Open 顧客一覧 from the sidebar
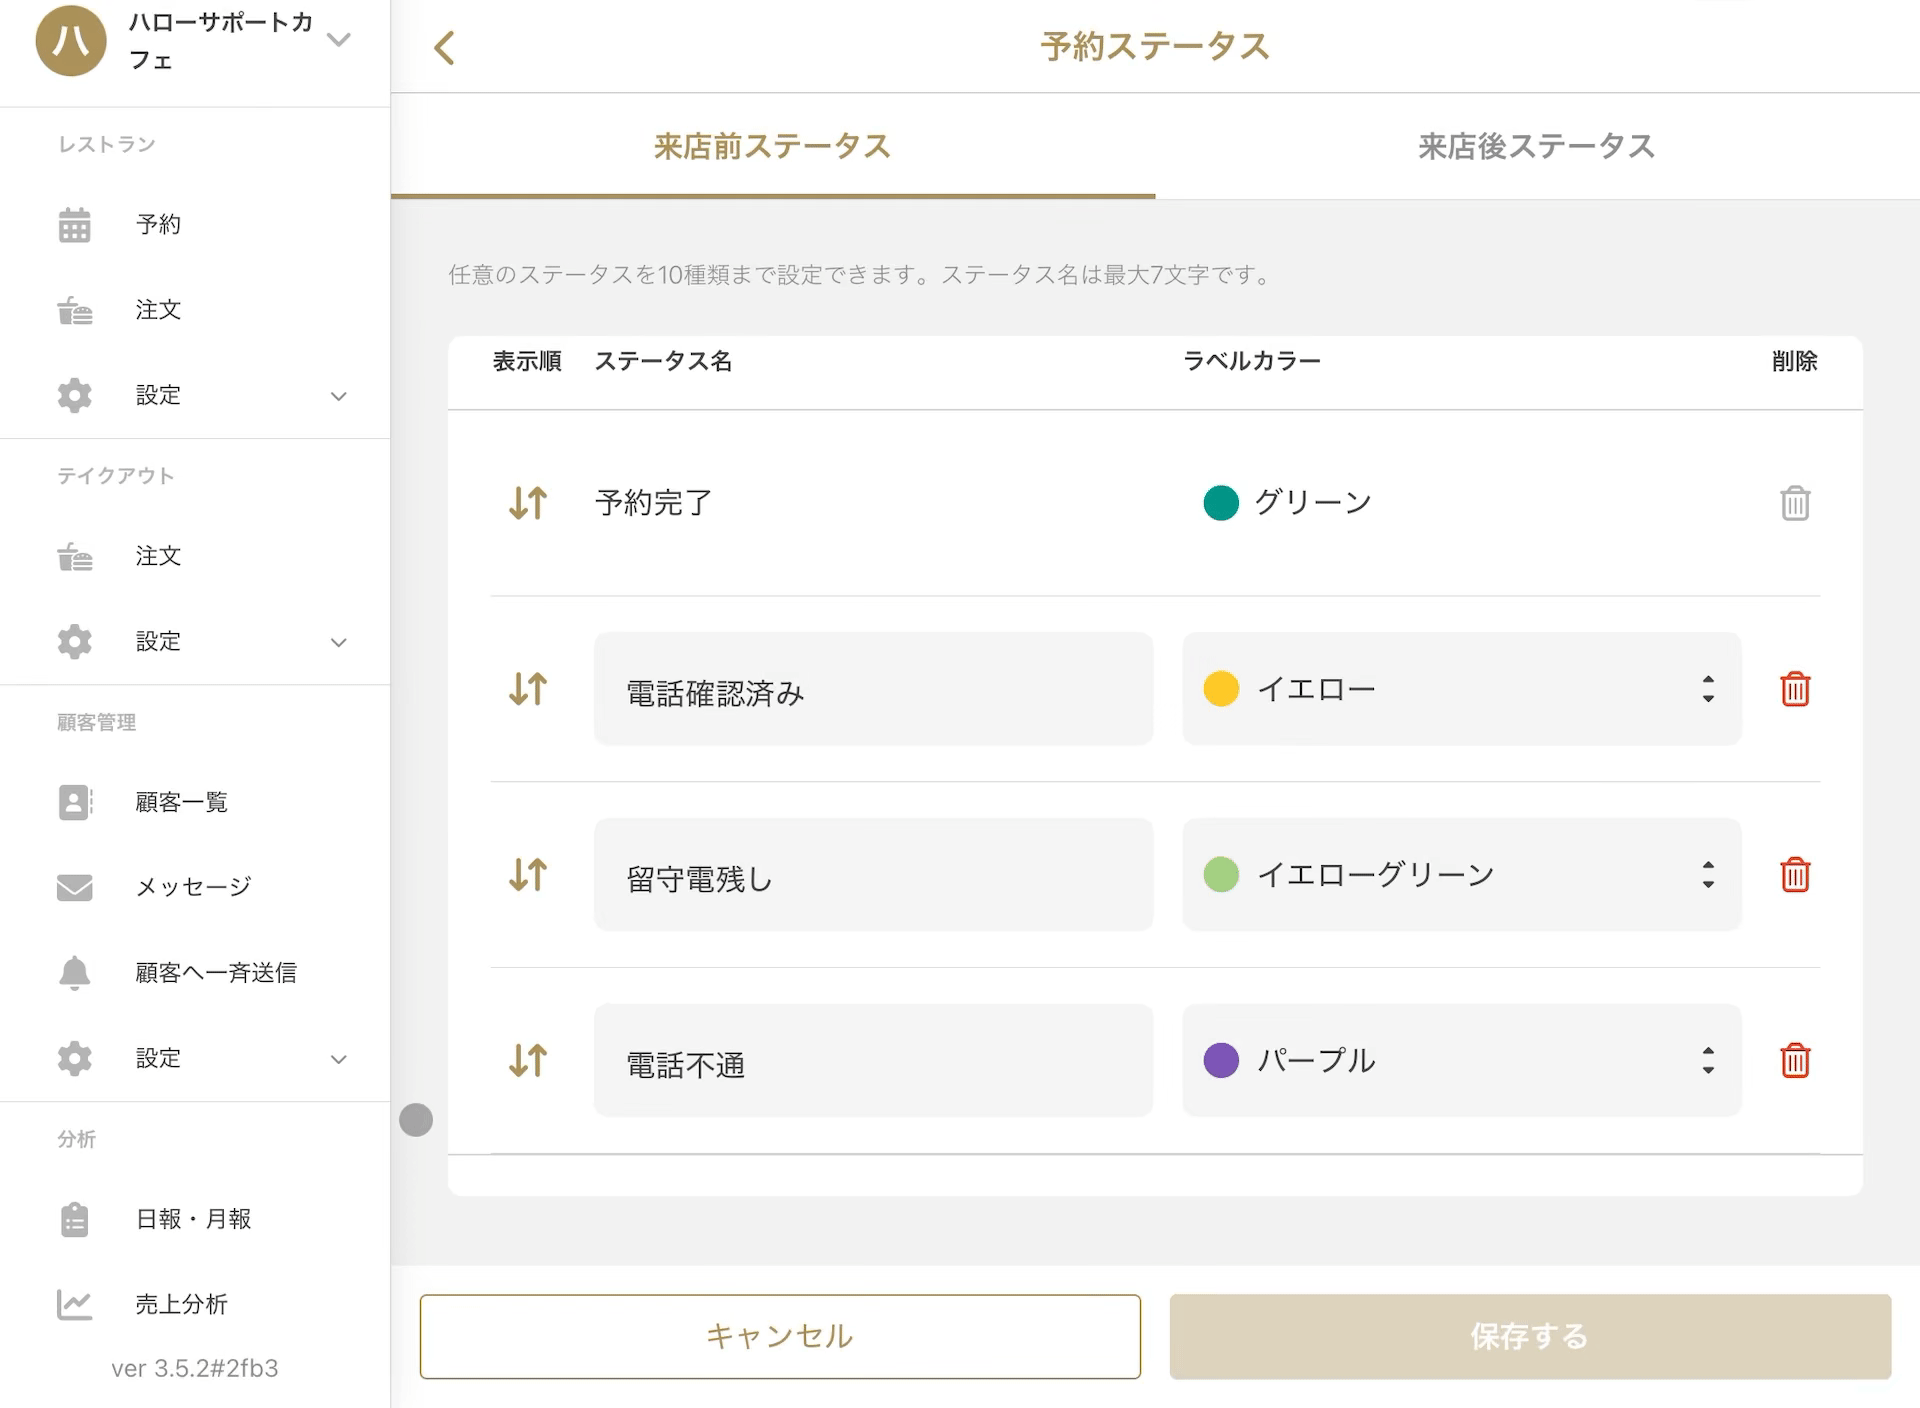 point(181,802)
